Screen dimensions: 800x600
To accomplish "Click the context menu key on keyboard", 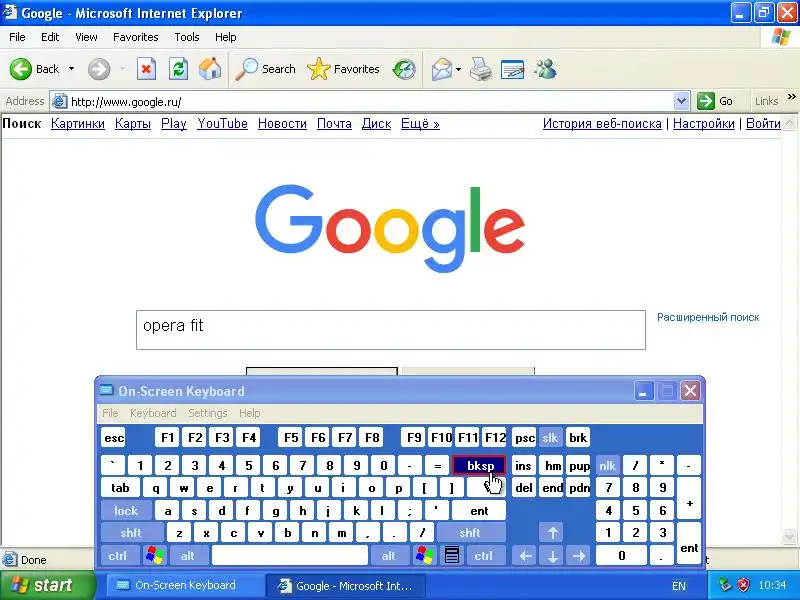I will point(452,555).
